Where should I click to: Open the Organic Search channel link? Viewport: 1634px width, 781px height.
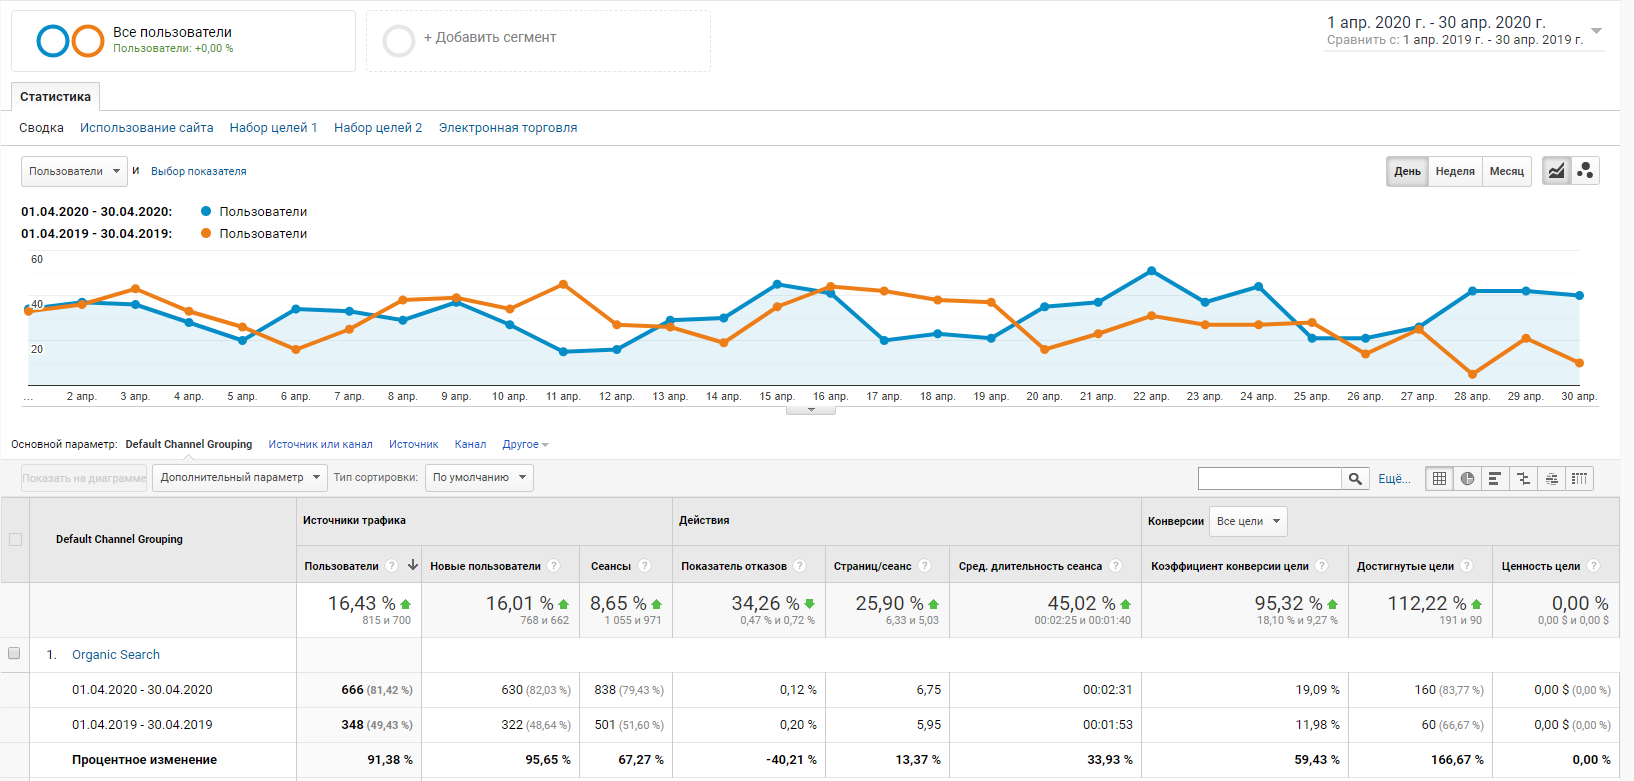[x=116, y=655]
